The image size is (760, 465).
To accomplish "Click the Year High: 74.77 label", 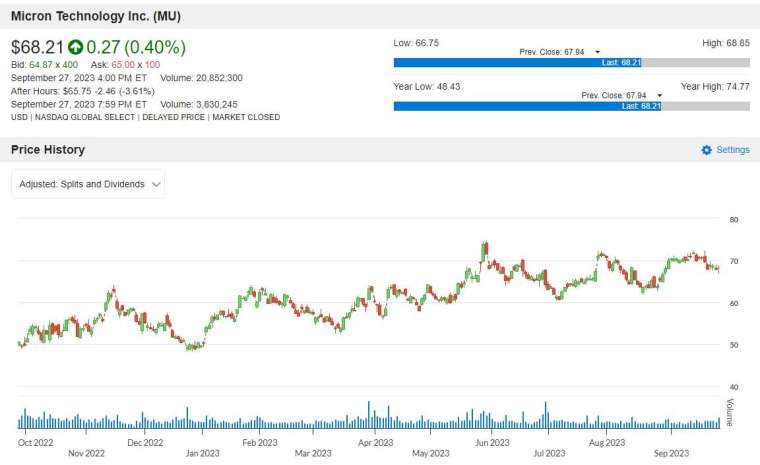I will point(715,87).
